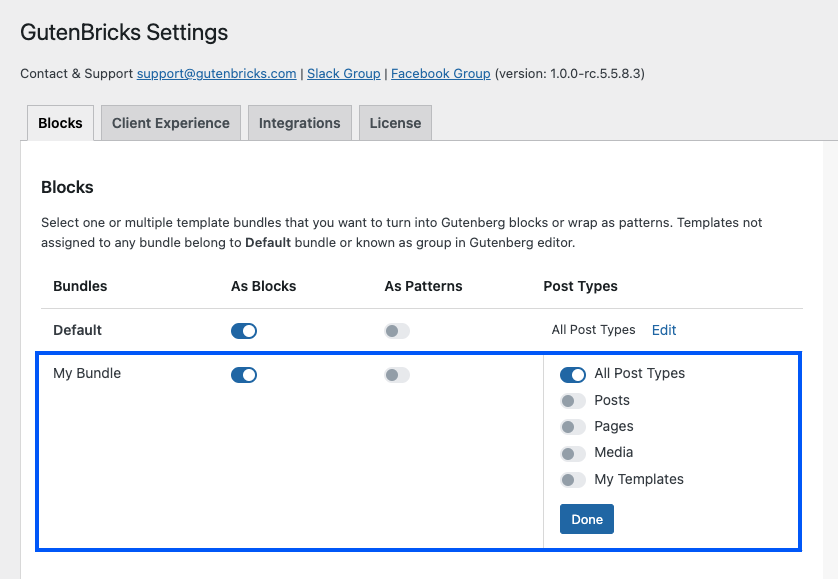Screen dimensions: 838x579
Task: Visit the Facebook Group link
Action: pos(440,74)
